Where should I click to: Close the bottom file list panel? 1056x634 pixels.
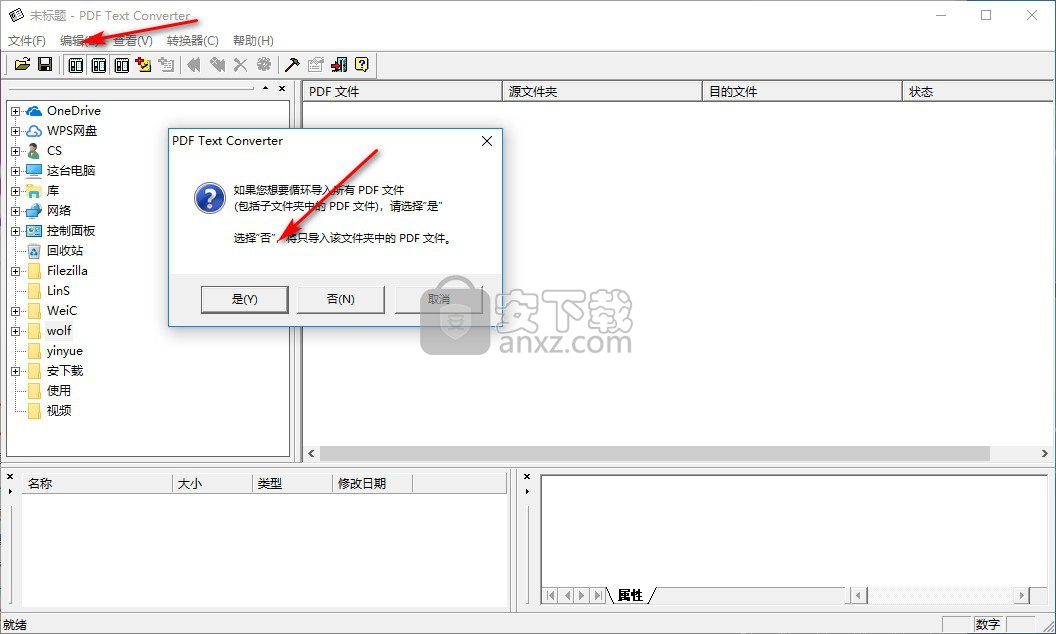click(10, 477)
